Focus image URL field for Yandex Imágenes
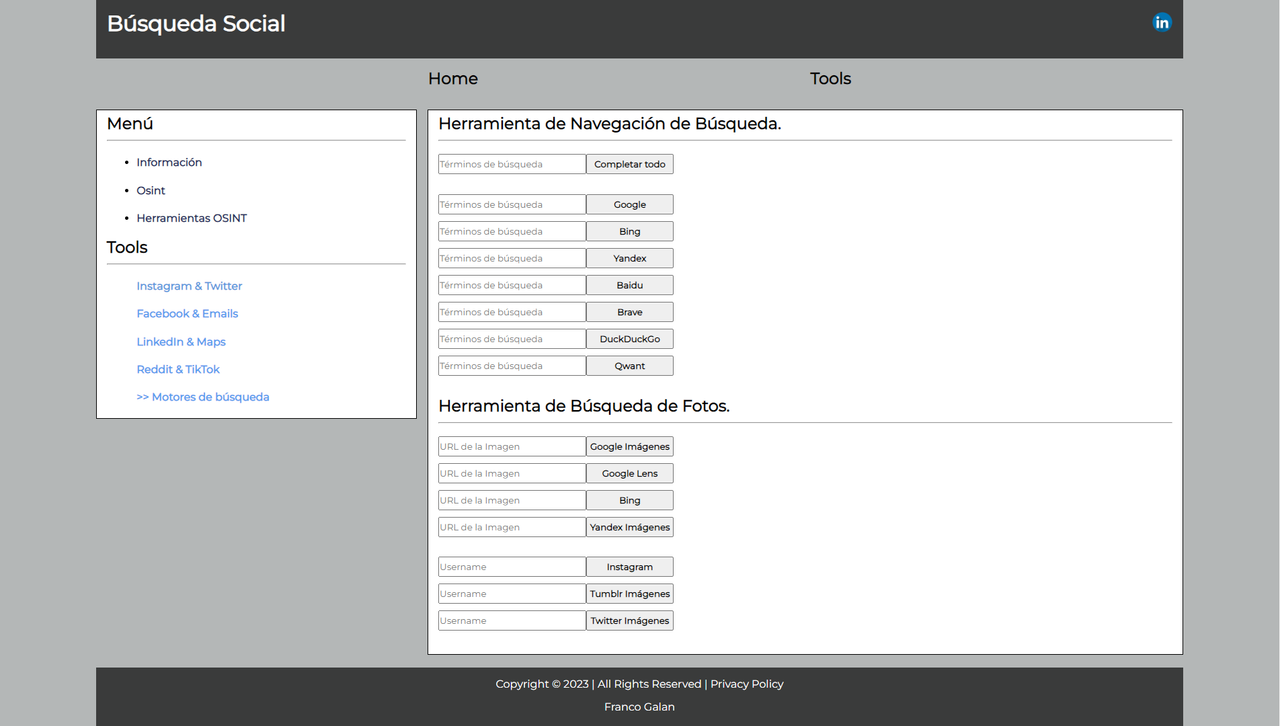The image size is (1280, 726). 512,527
